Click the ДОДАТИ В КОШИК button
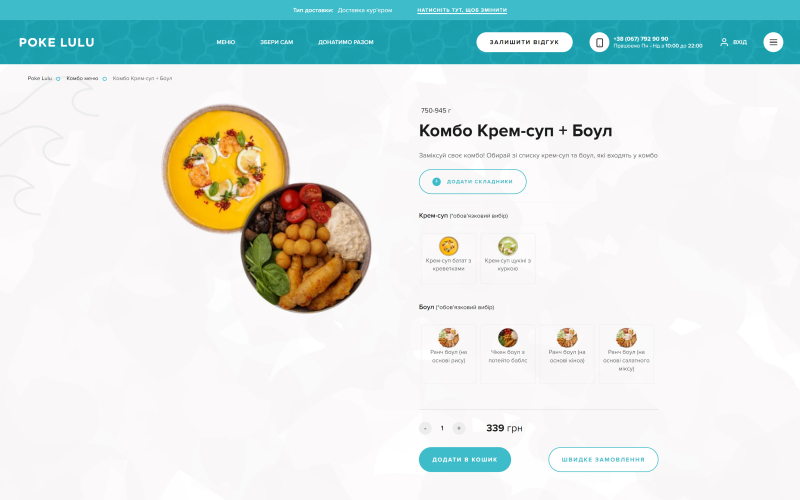The width and height of the screenshot is (800, 500). [x=465, y=459]
